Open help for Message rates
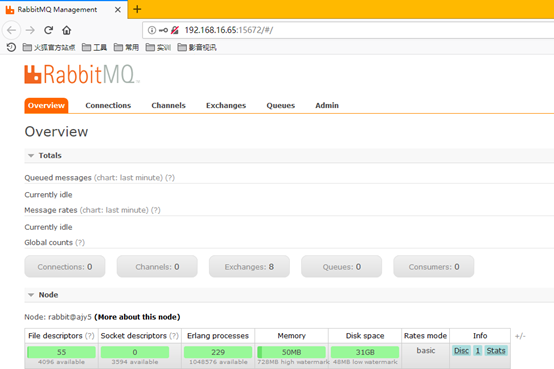 click(x=155, y=210)
